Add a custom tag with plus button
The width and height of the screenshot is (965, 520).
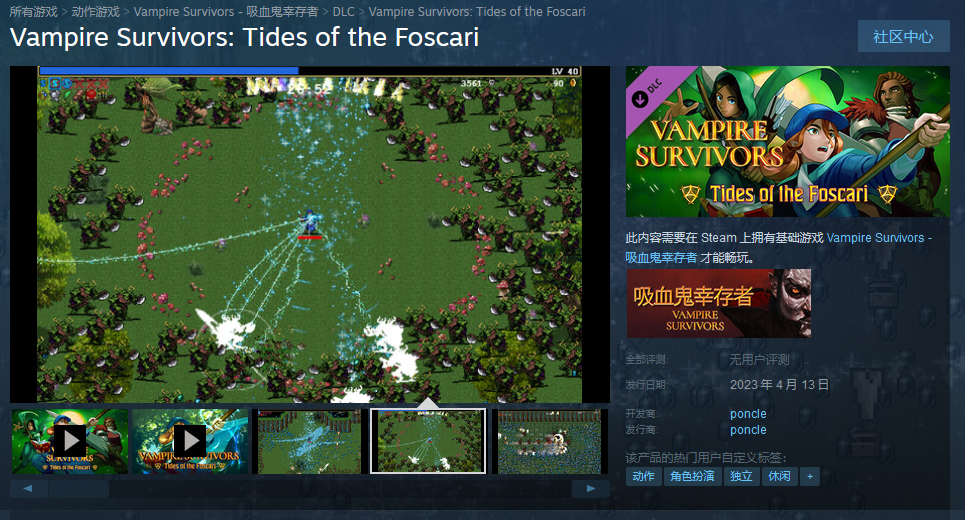809,476
